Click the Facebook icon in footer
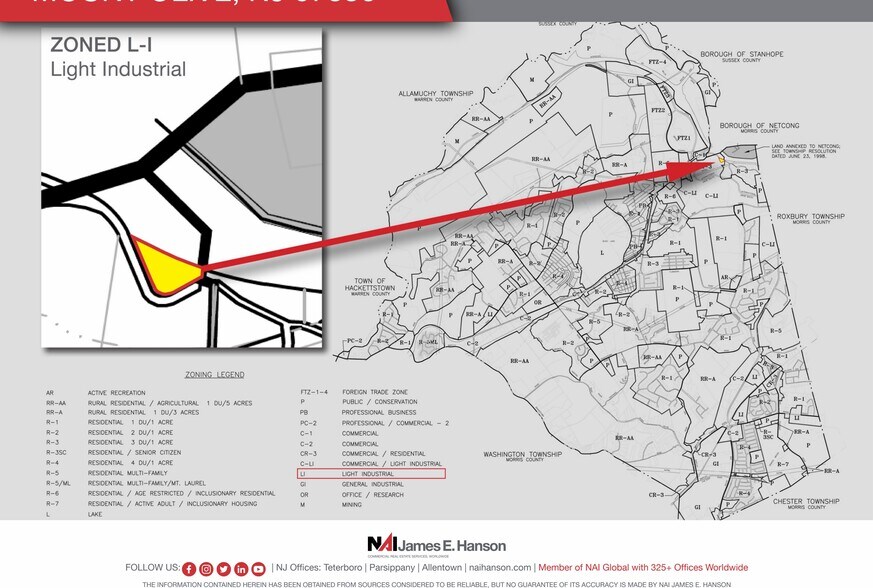This screenshot has height=588, width=873. (x=189, y=568)
